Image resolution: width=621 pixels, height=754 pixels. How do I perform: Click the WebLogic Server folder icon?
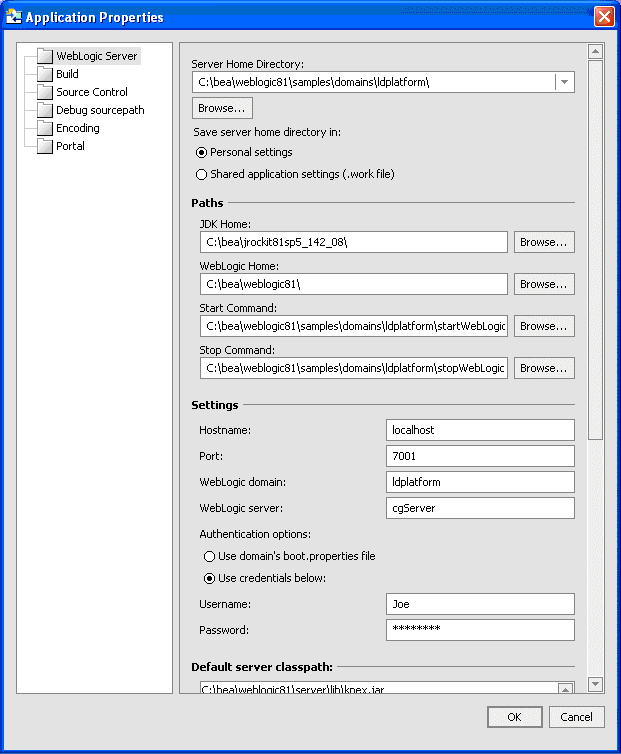45,56
